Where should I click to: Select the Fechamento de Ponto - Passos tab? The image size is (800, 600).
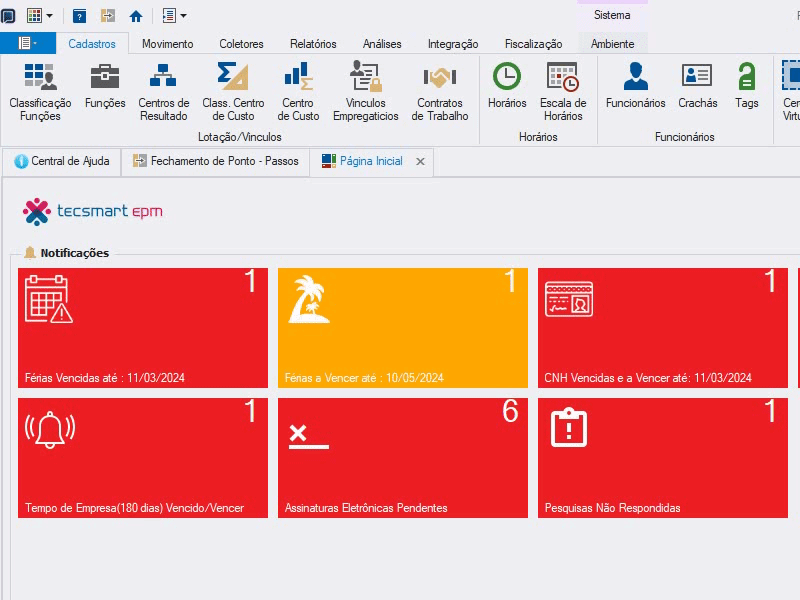[215, 161]
